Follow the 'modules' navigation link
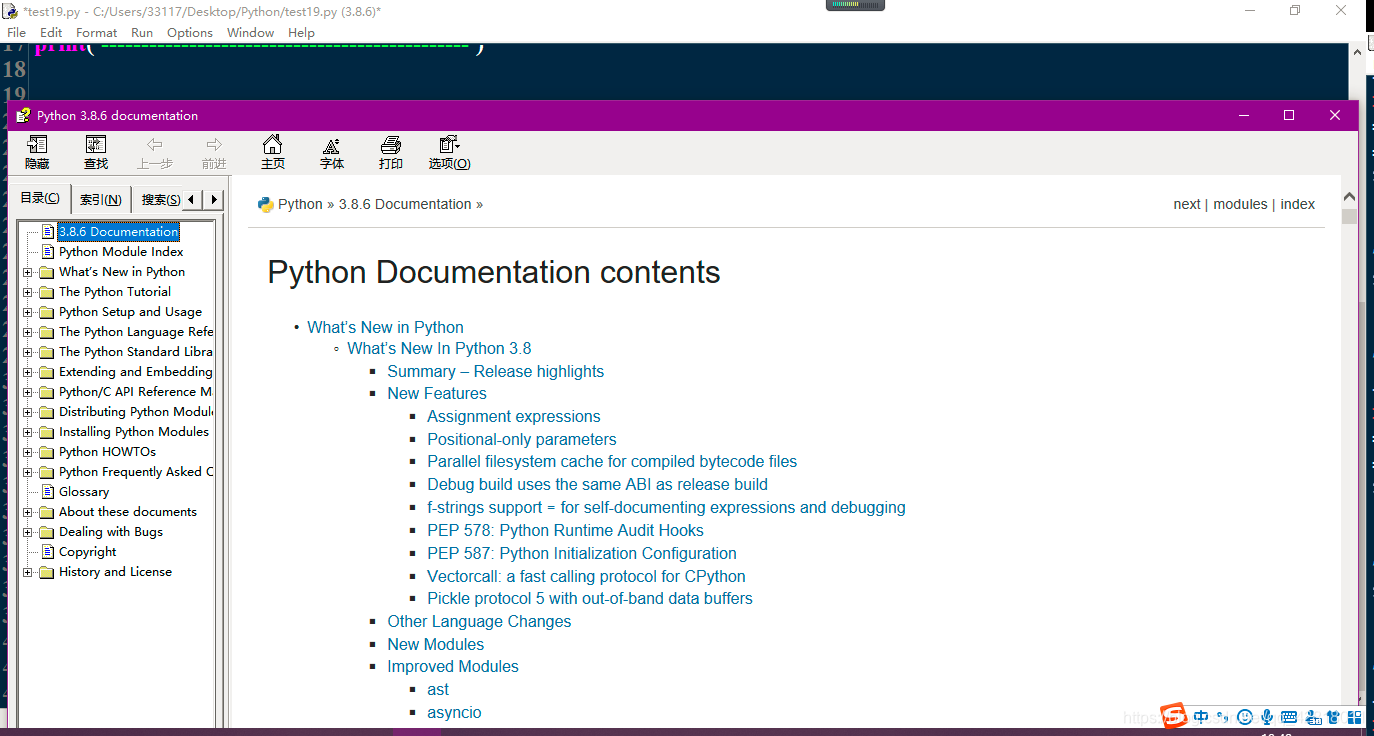This screenshot has height=736, width=1374. click(1240, 204)
